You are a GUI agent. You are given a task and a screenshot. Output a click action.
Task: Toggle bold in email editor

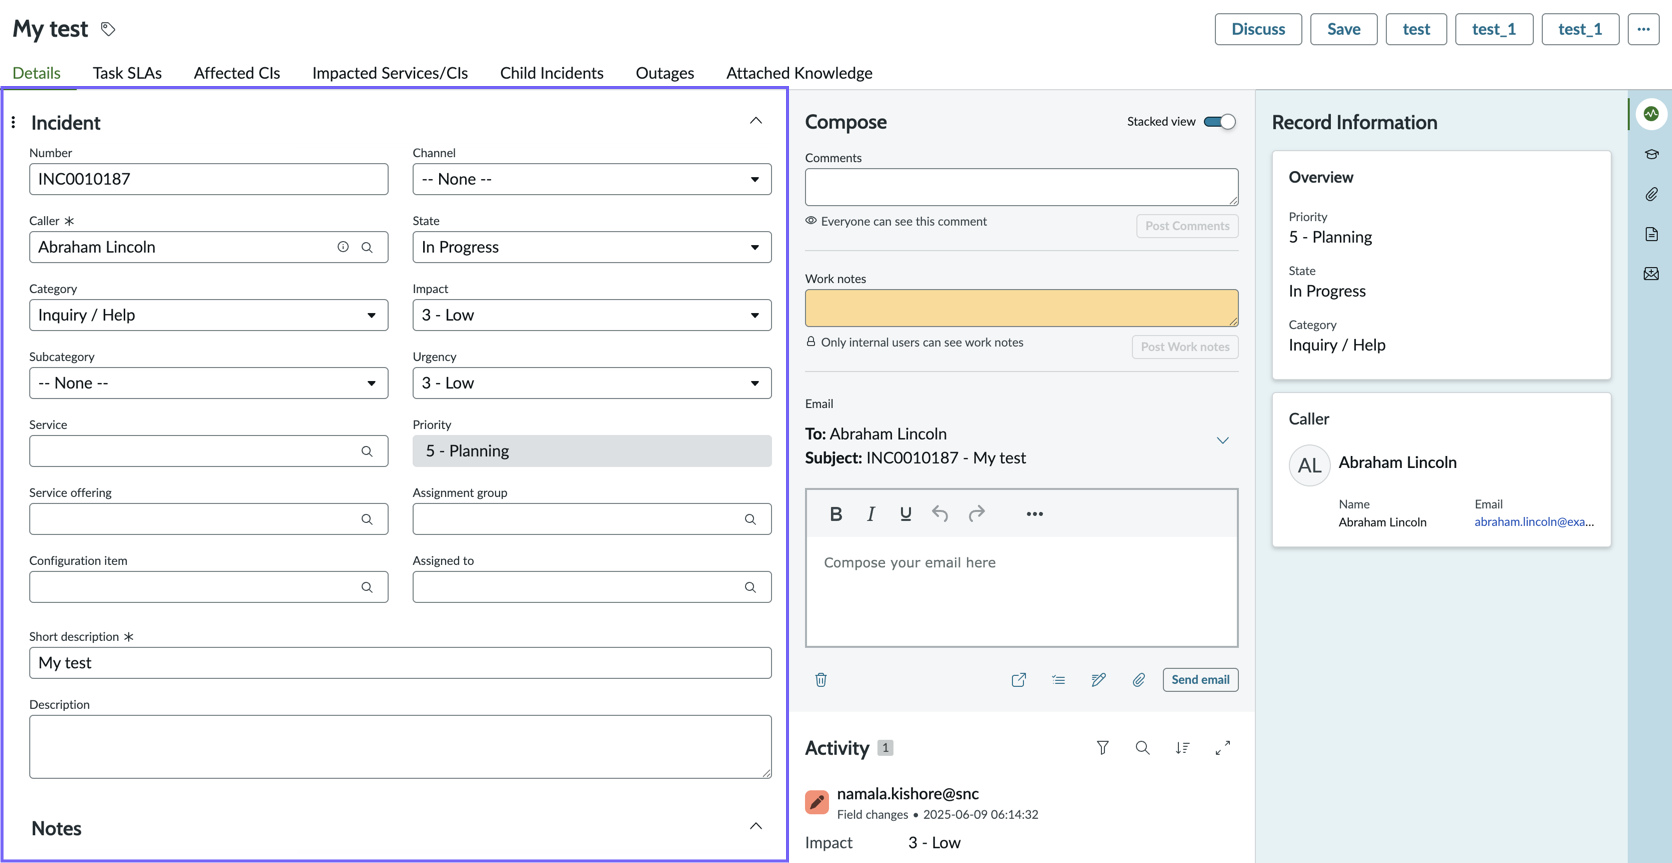point(836,514)
